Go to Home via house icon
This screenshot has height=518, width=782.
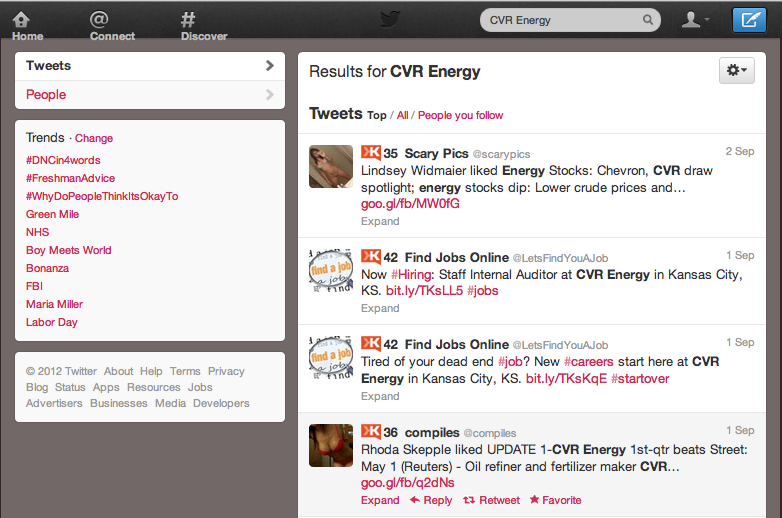tap(21, 19)
